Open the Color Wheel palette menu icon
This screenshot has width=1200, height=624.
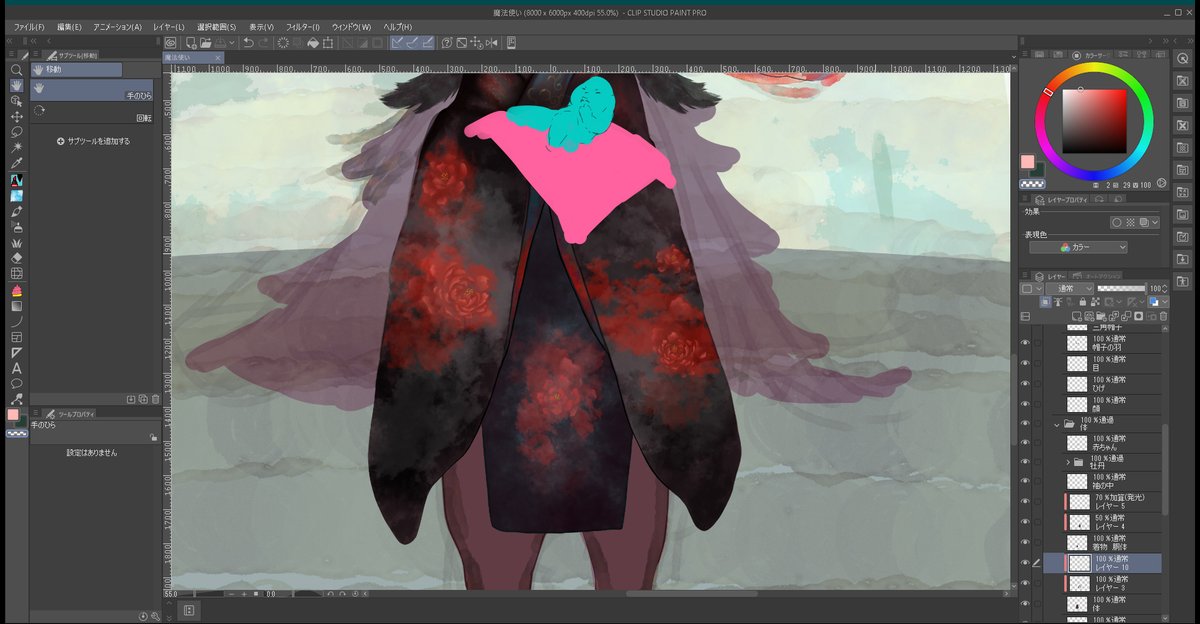coord(1024,55)
